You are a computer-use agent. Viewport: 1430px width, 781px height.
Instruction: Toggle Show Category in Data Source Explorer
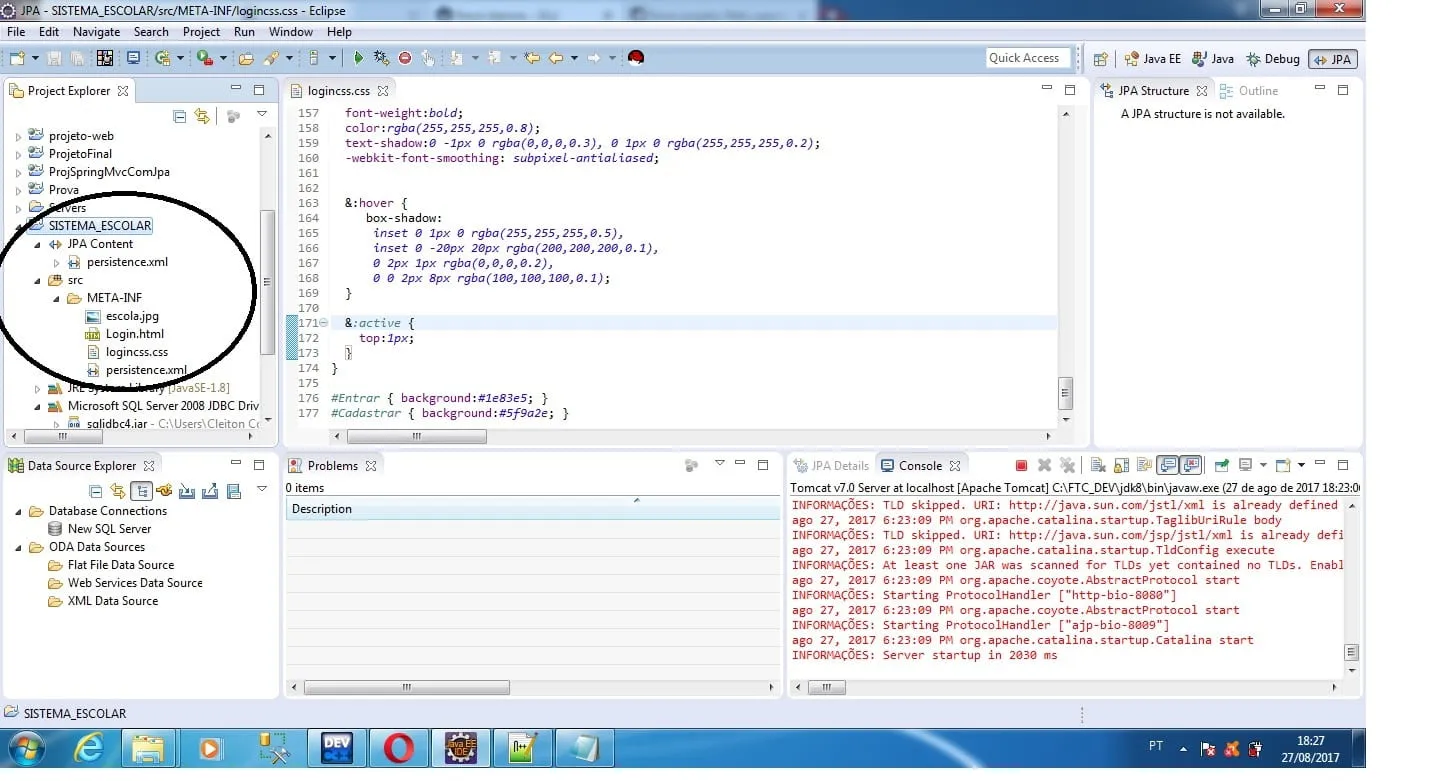click(x=141, y=491)
